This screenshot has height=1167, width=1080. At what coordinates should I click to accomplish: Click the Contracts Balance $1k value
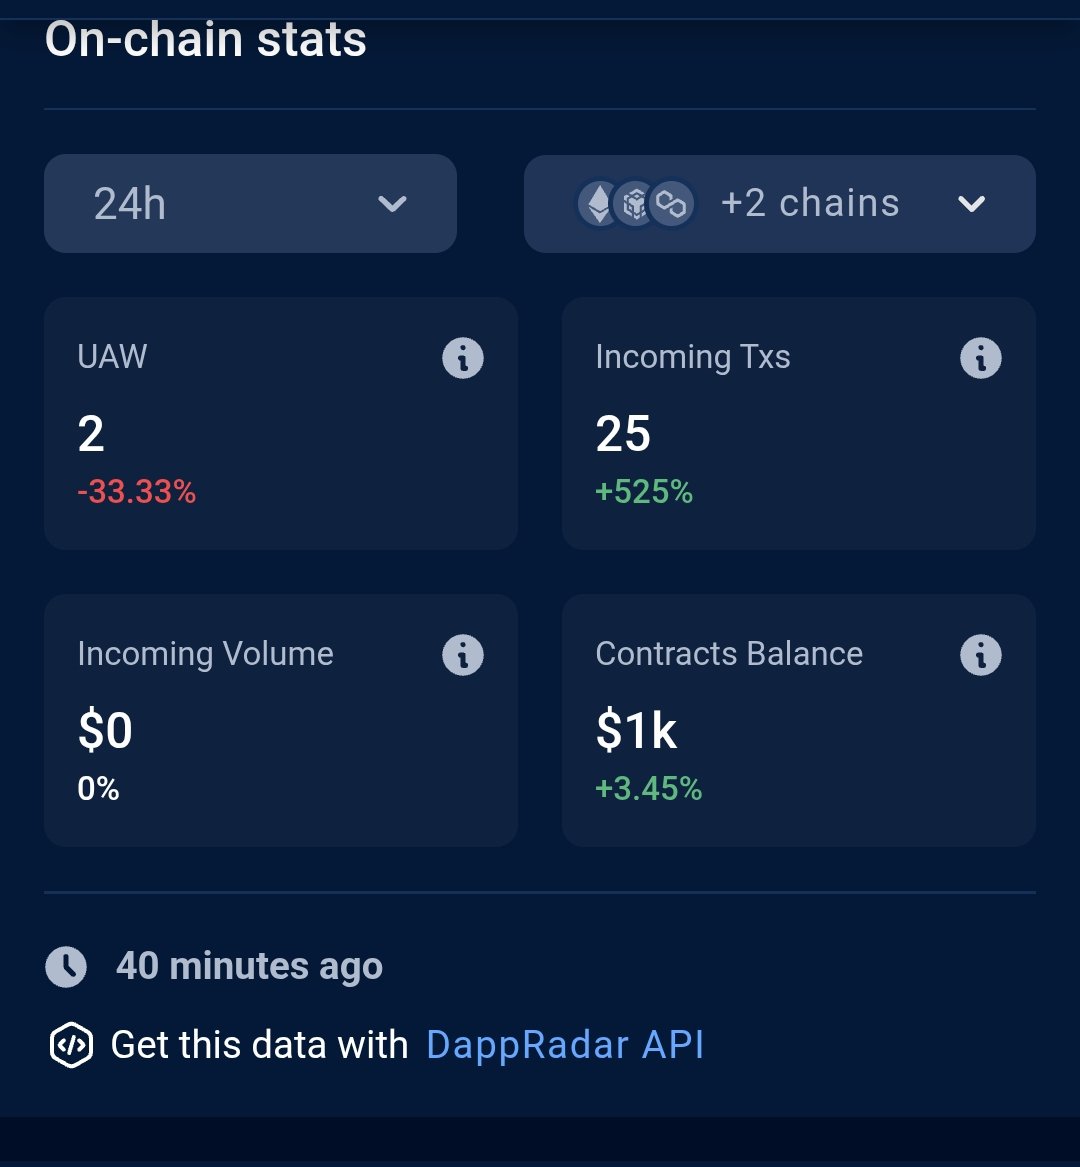(636, 730)
